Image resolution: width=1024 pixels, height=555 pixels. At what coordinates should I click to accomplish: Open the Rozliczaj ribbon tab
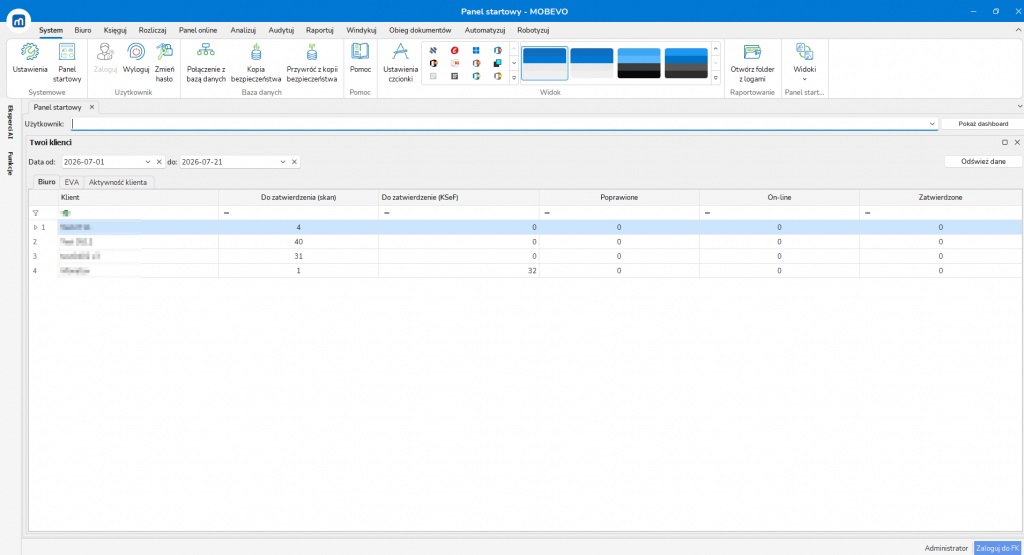(x=152, y=30)
